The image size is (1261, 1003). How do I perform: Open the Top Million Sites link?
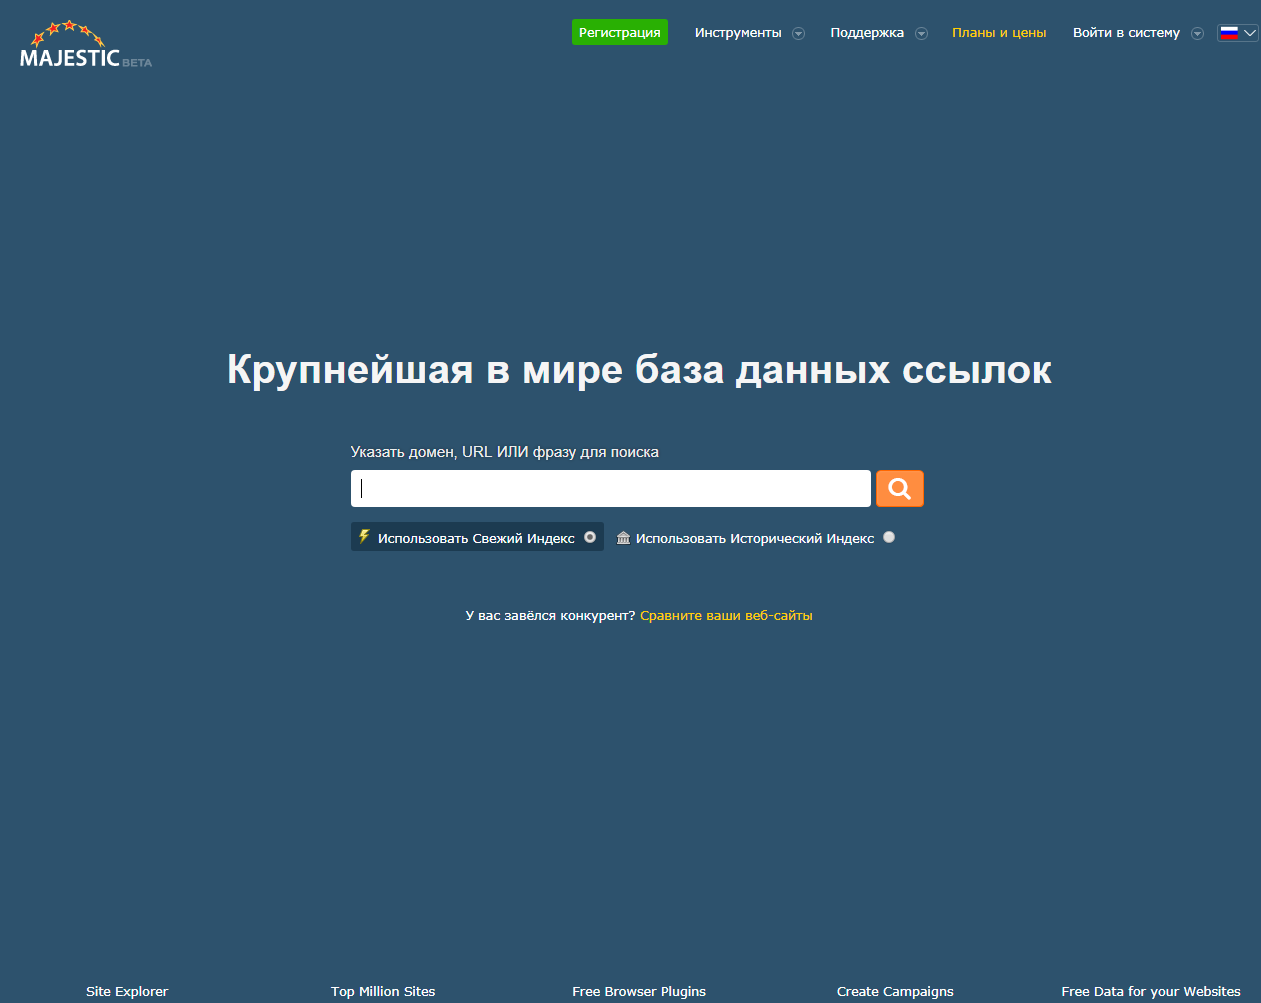[x=383, y=991]
